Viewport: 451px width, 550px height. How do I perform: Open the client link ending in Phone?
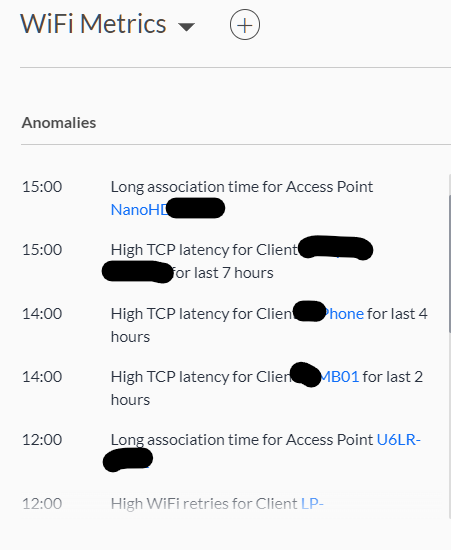click(343, 314)
